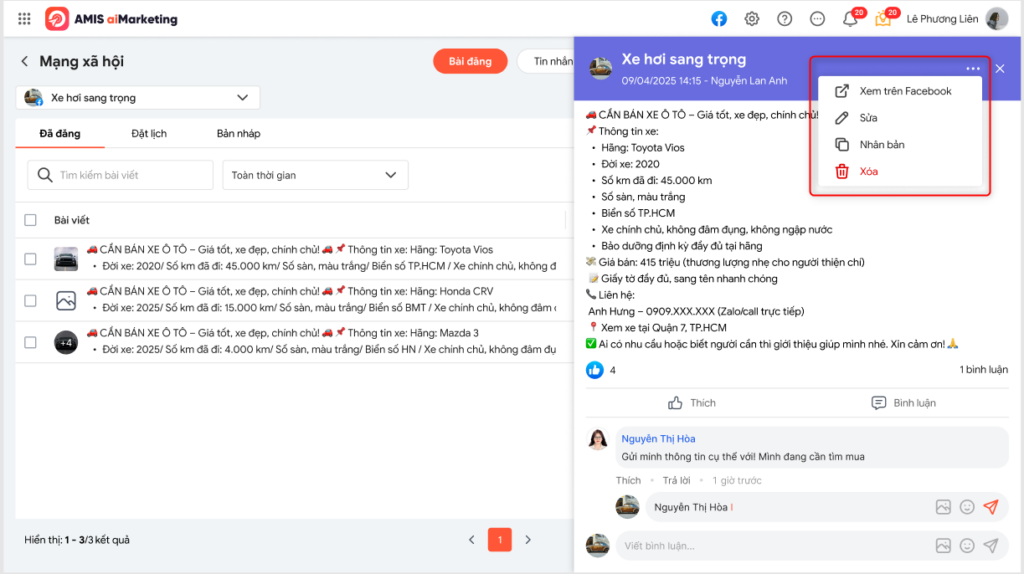
Task: Send the new comment
Action: 991,546
